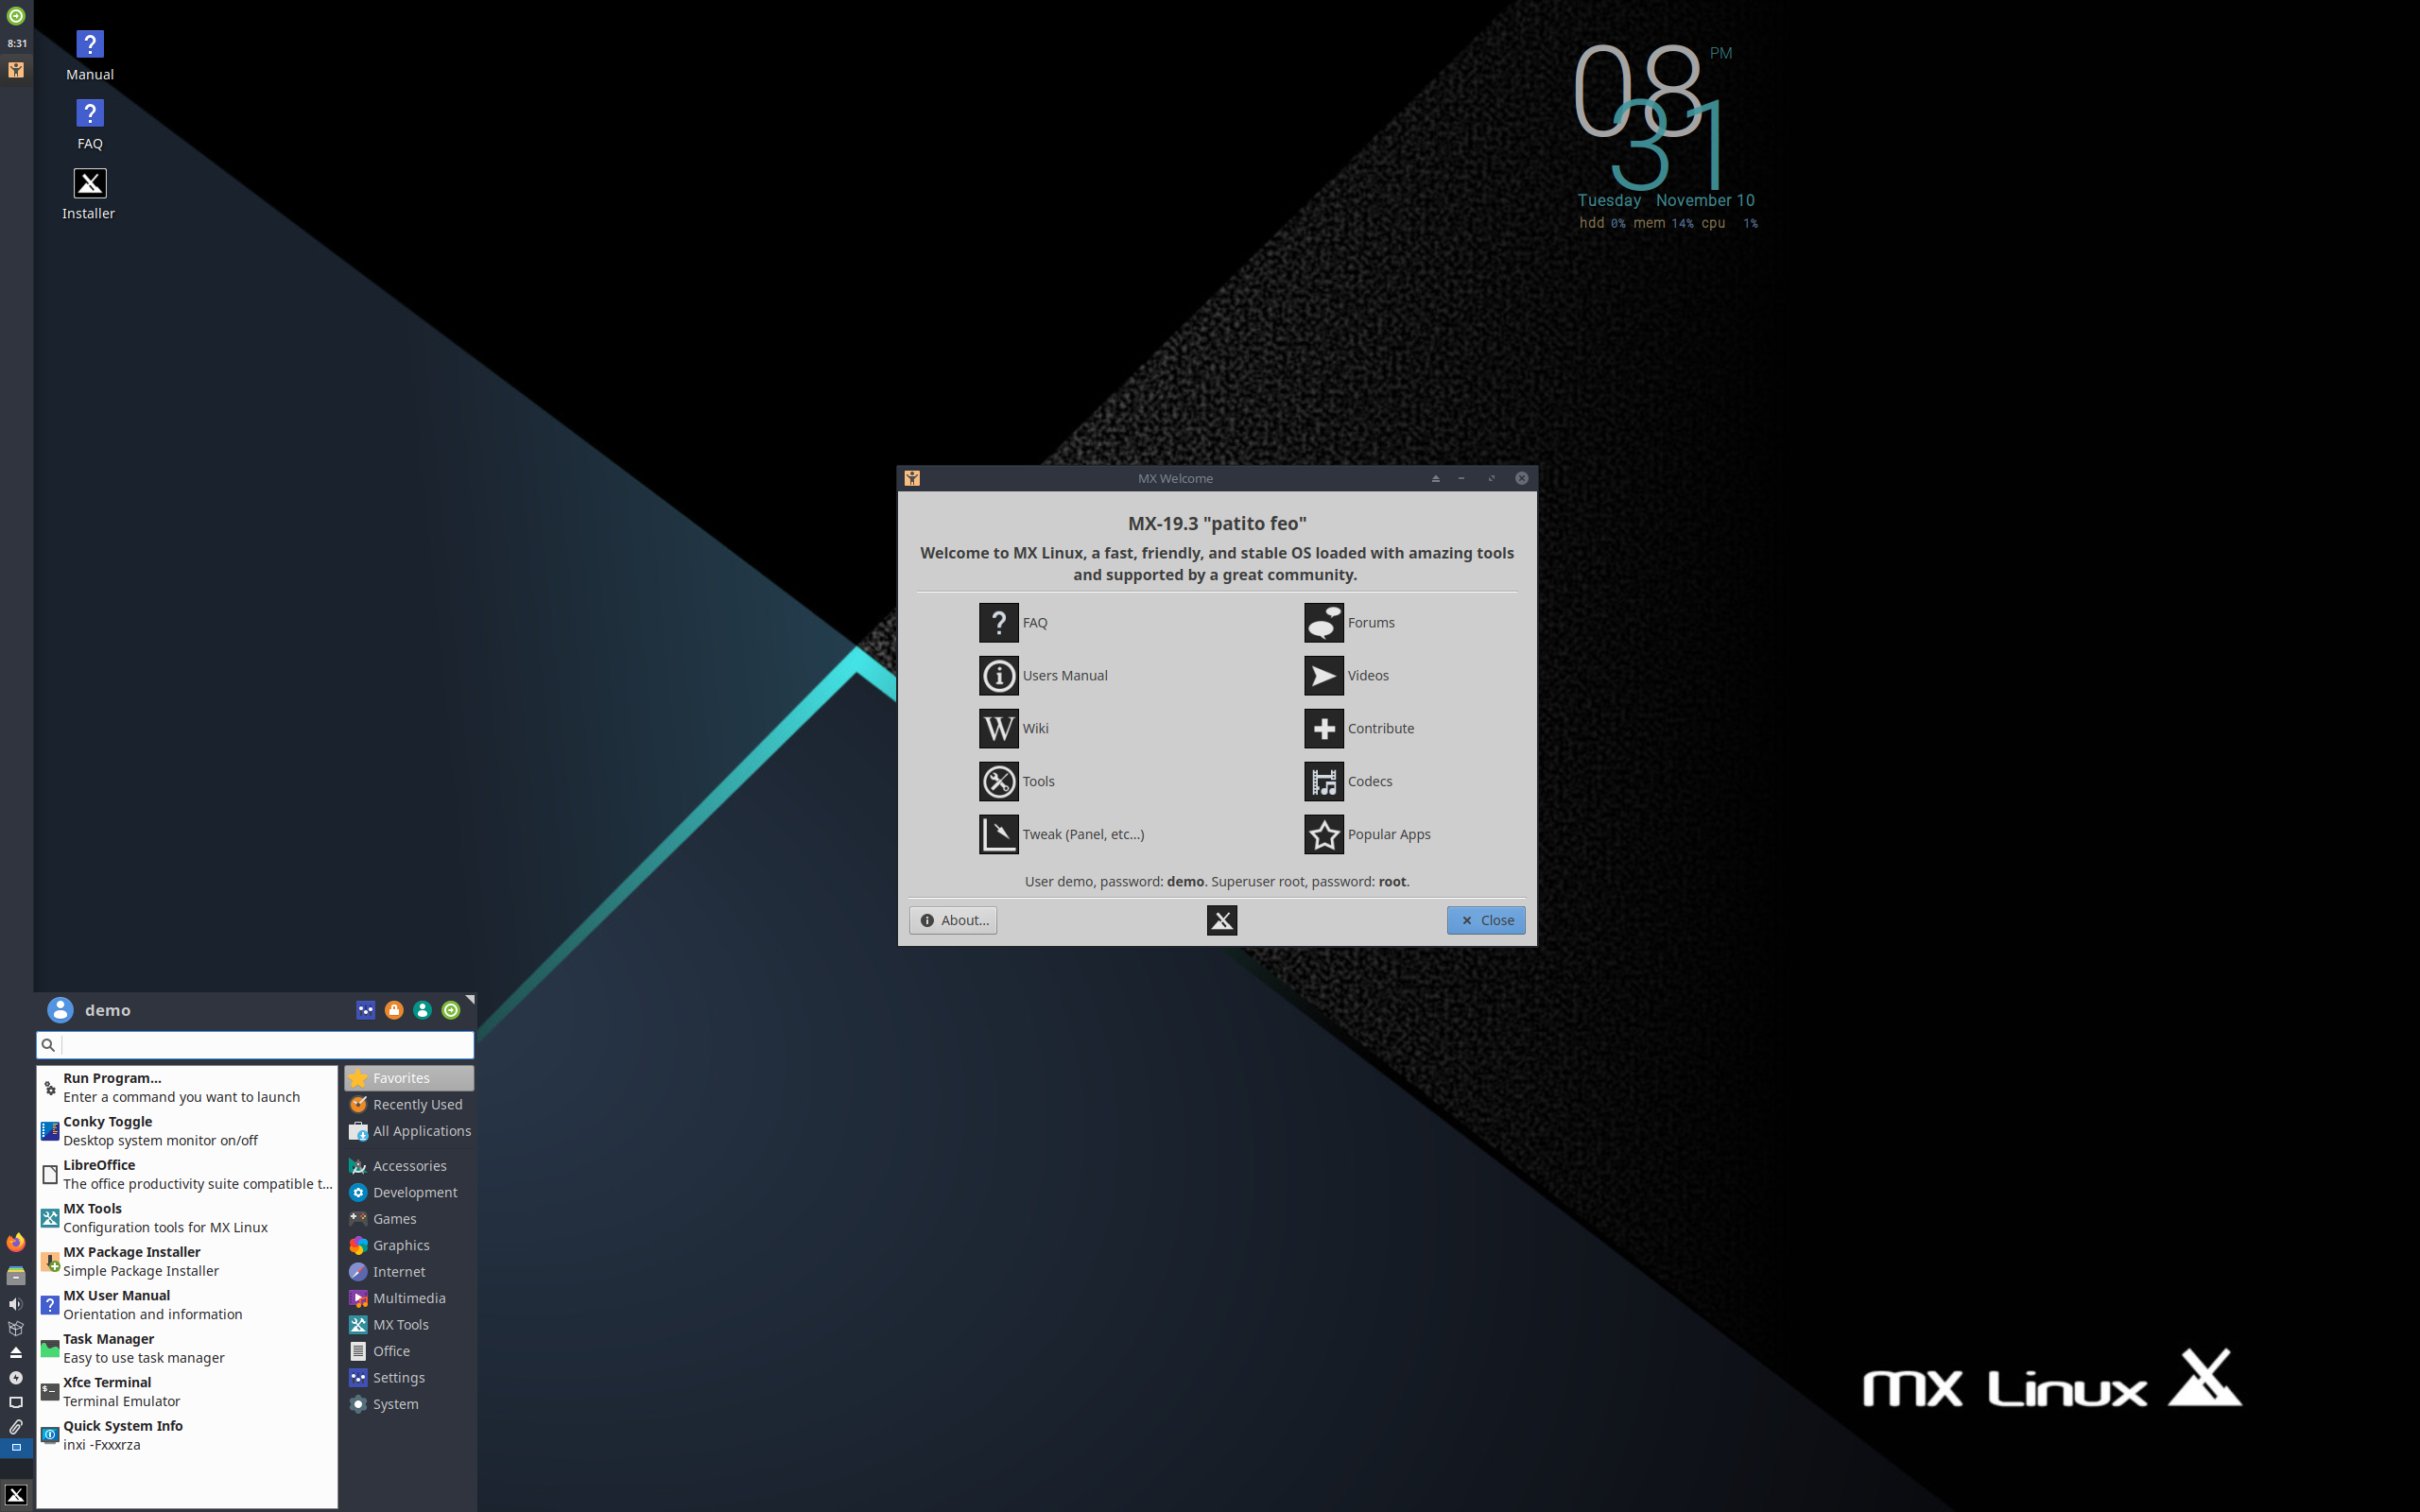The image size is (2420, 1512).
Task: Click the Codecs icon in MX Welcome
Action: point(1326,781)
